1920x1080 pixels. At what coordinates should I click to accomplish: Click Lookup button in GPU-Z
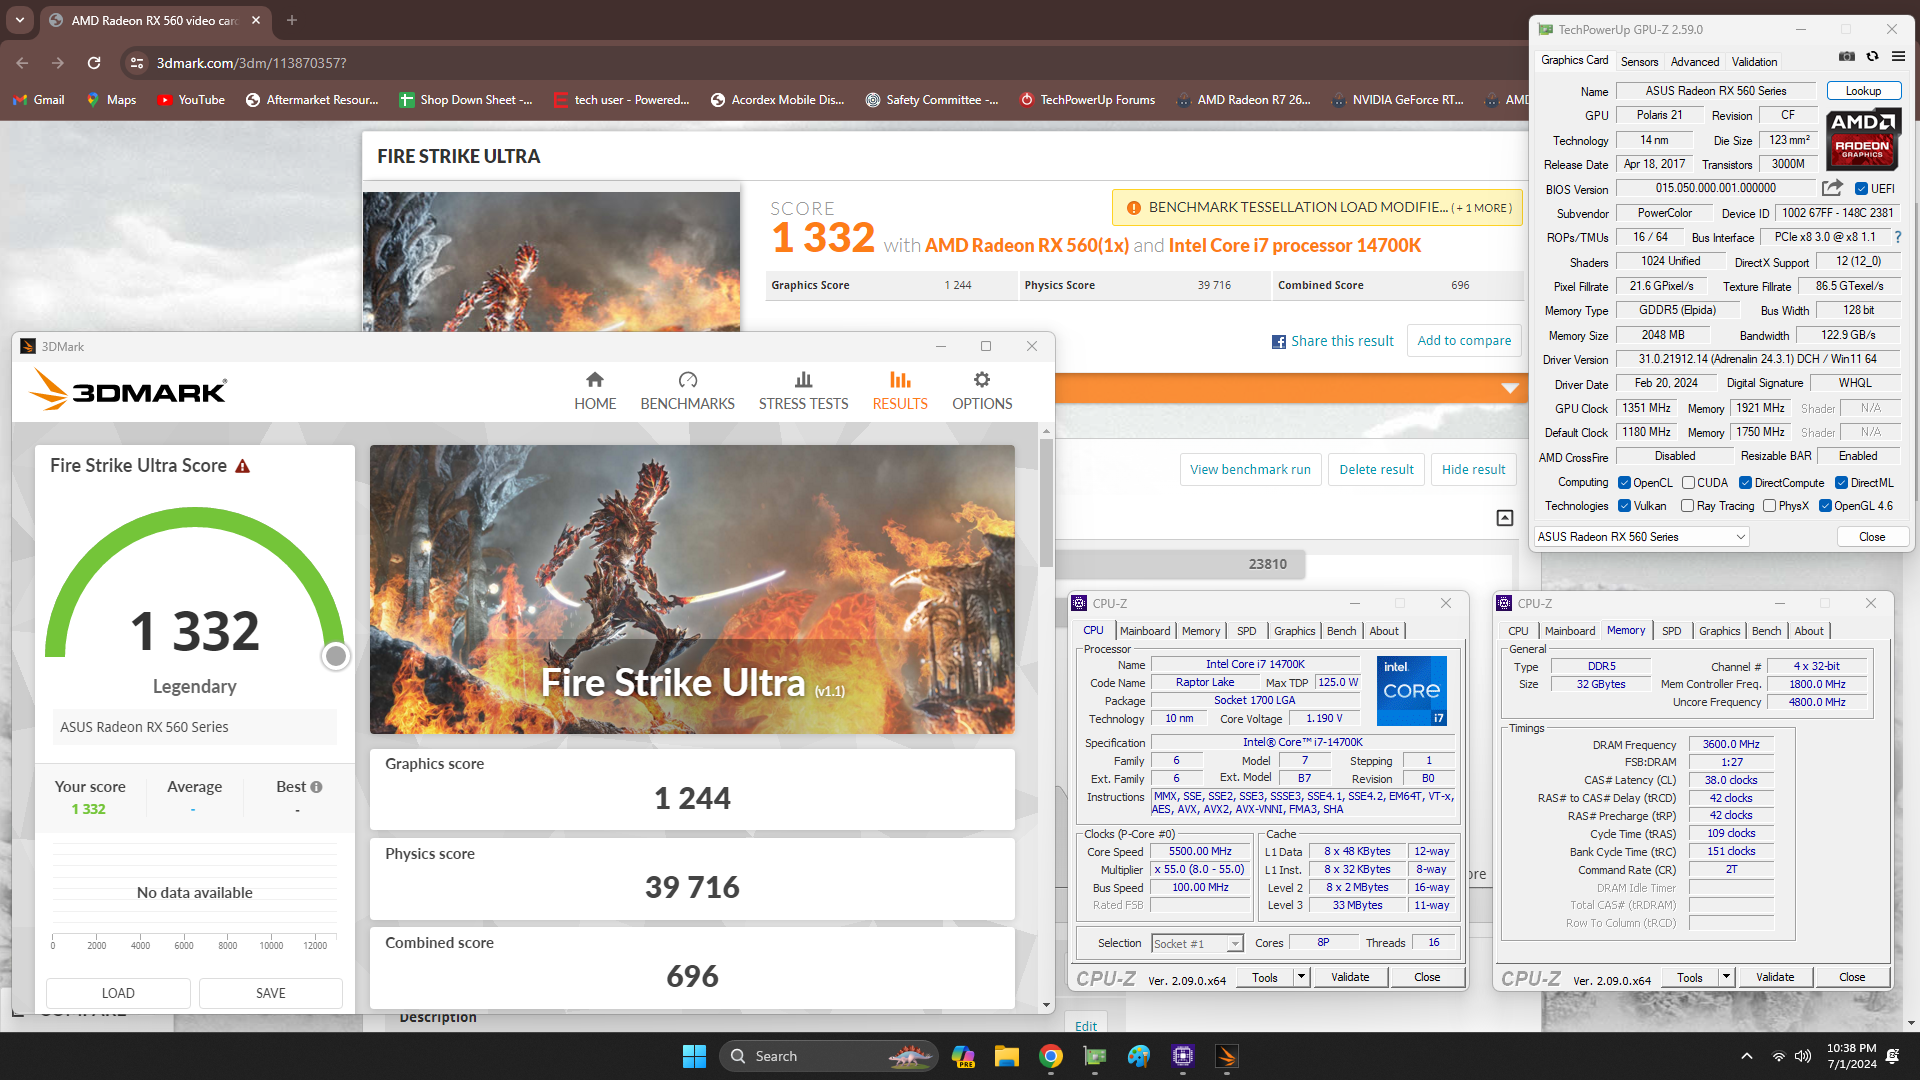(1863, 91)
